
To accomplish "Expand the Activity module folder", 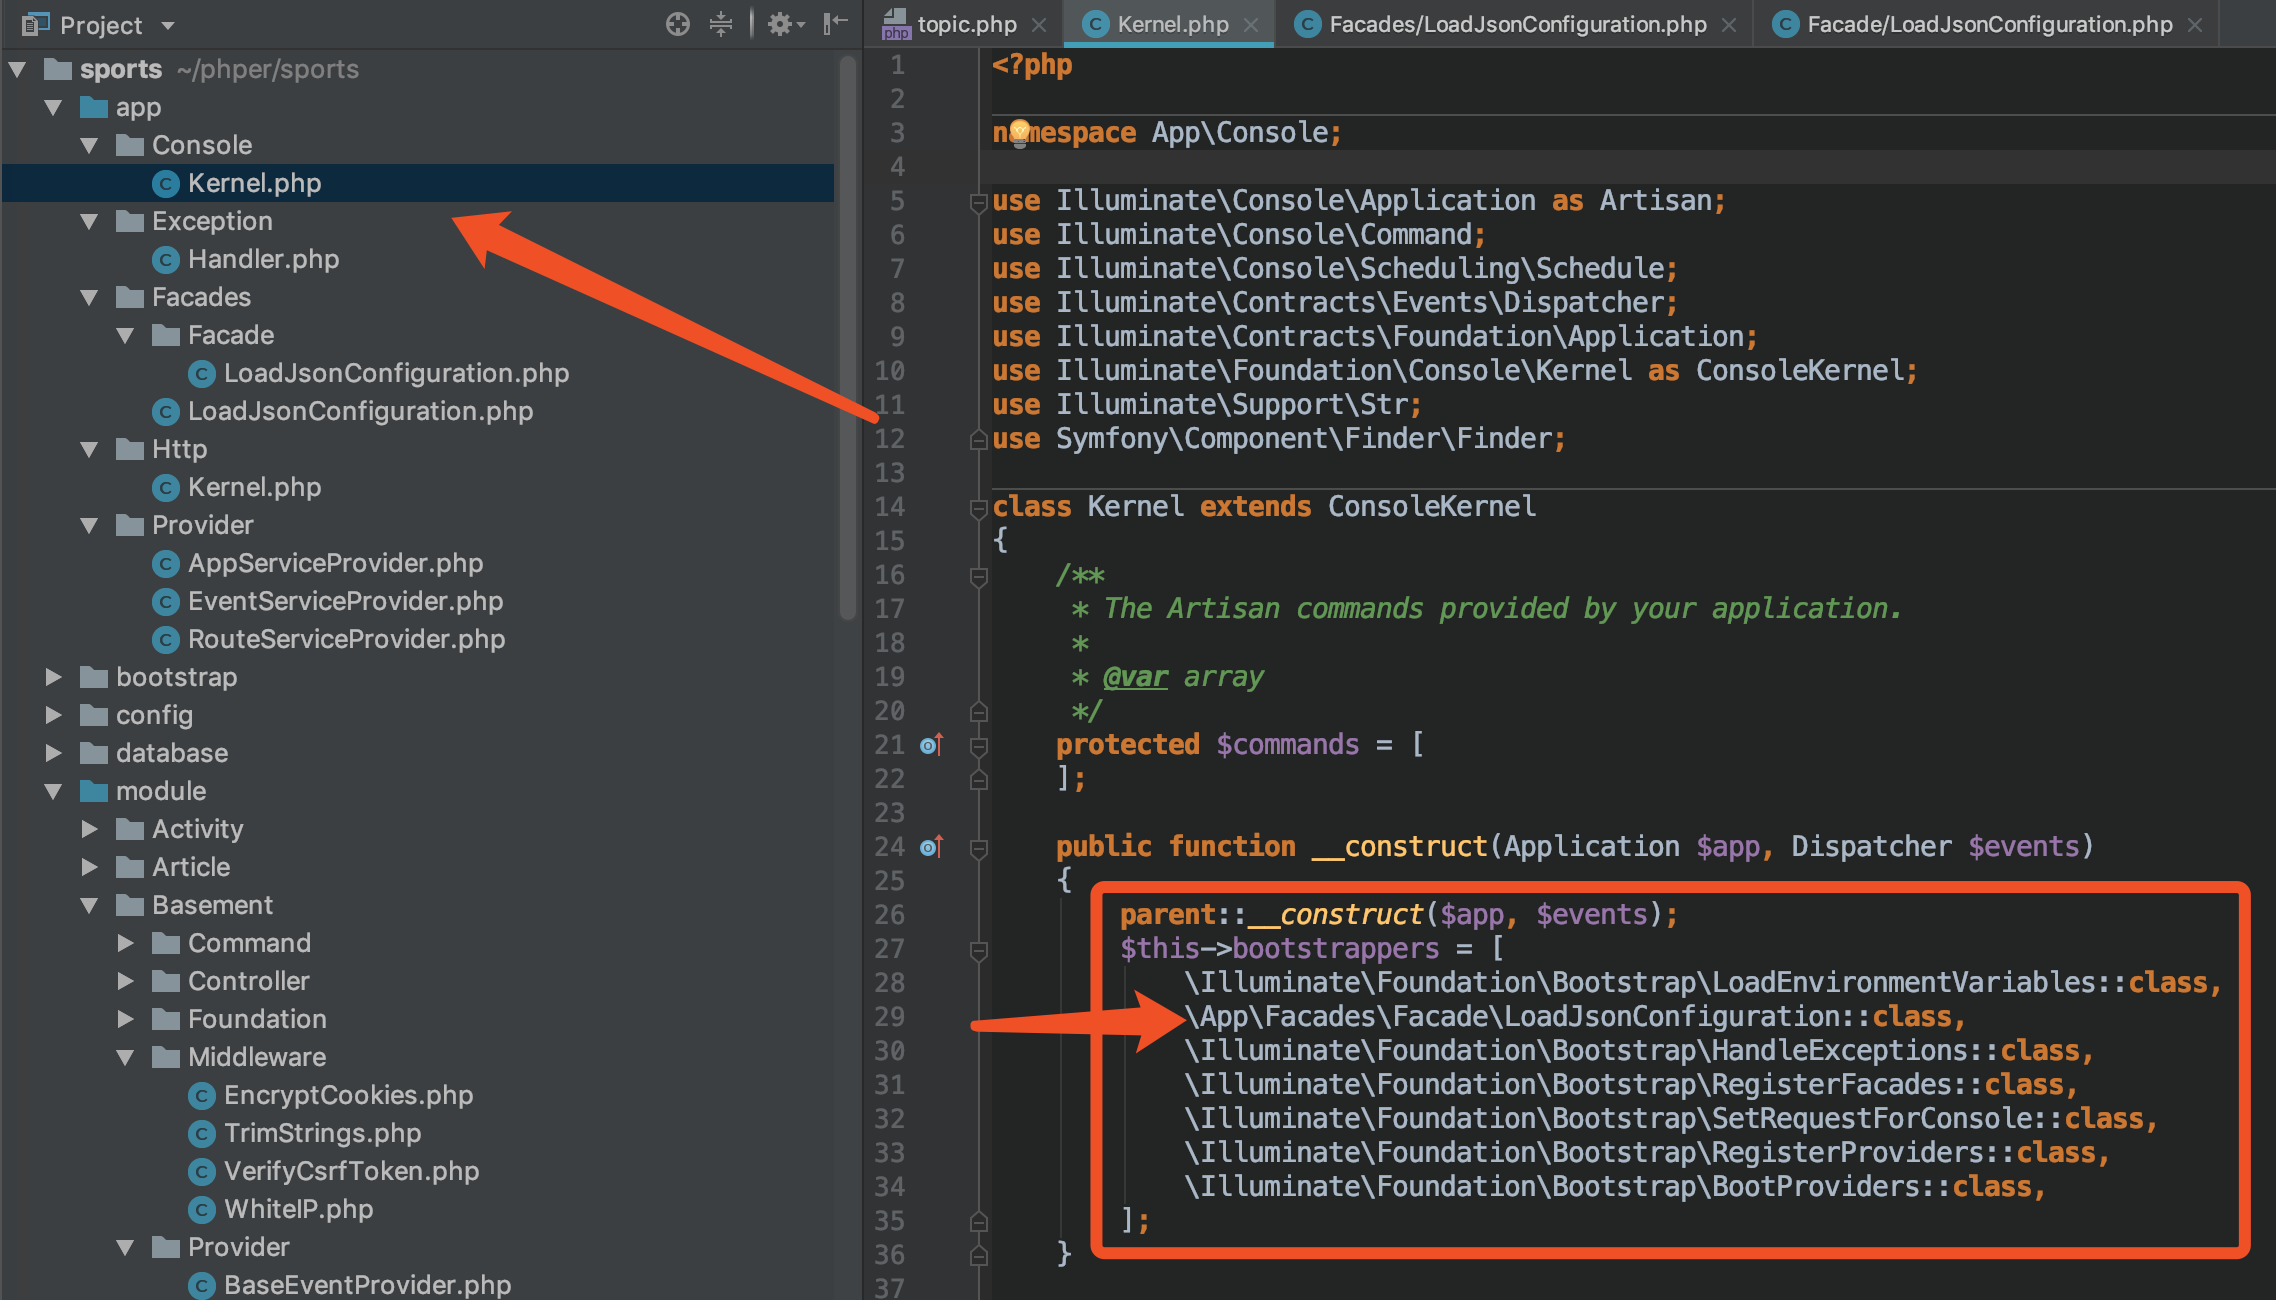I will 90,829.
